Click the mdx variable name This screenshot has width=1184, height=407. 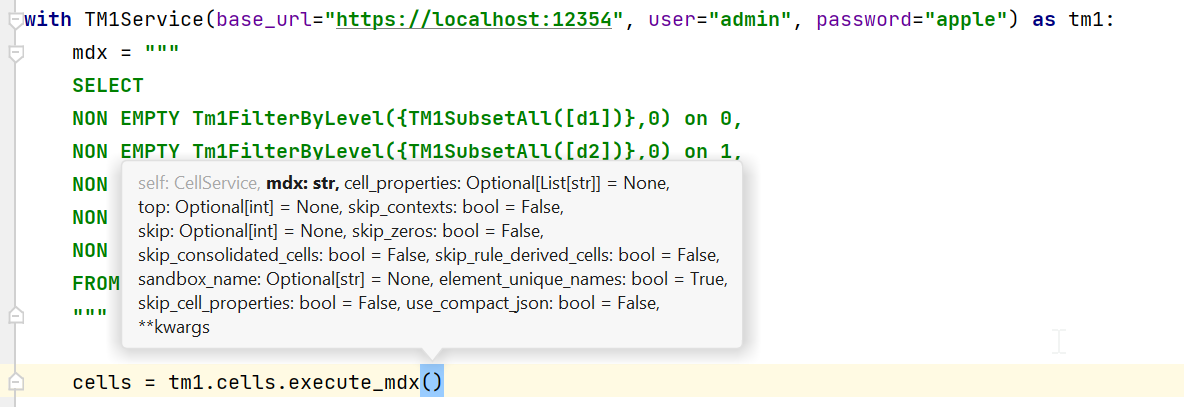click(x=90, y=53)
